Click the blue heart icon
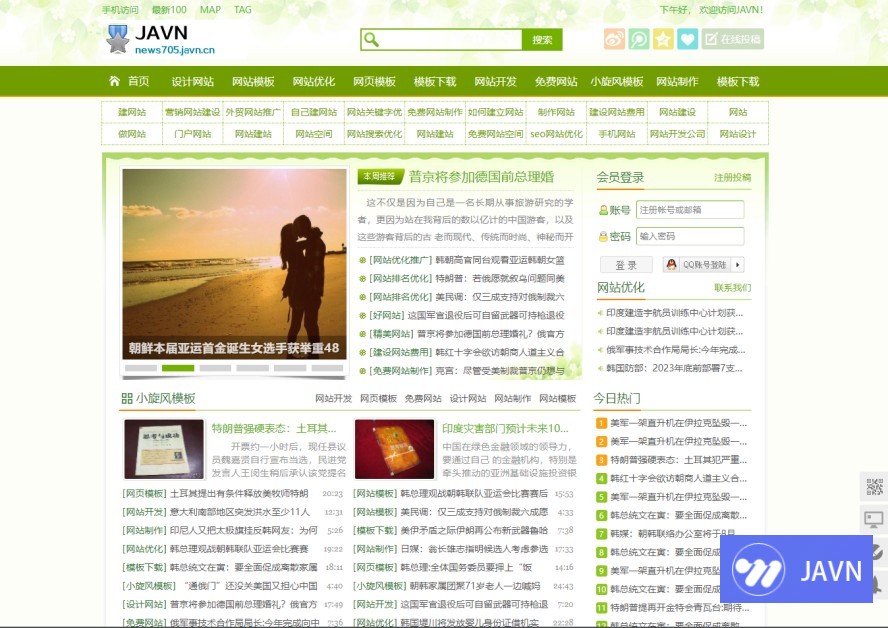This screenshot has width=888, height=628. point(687,39)
